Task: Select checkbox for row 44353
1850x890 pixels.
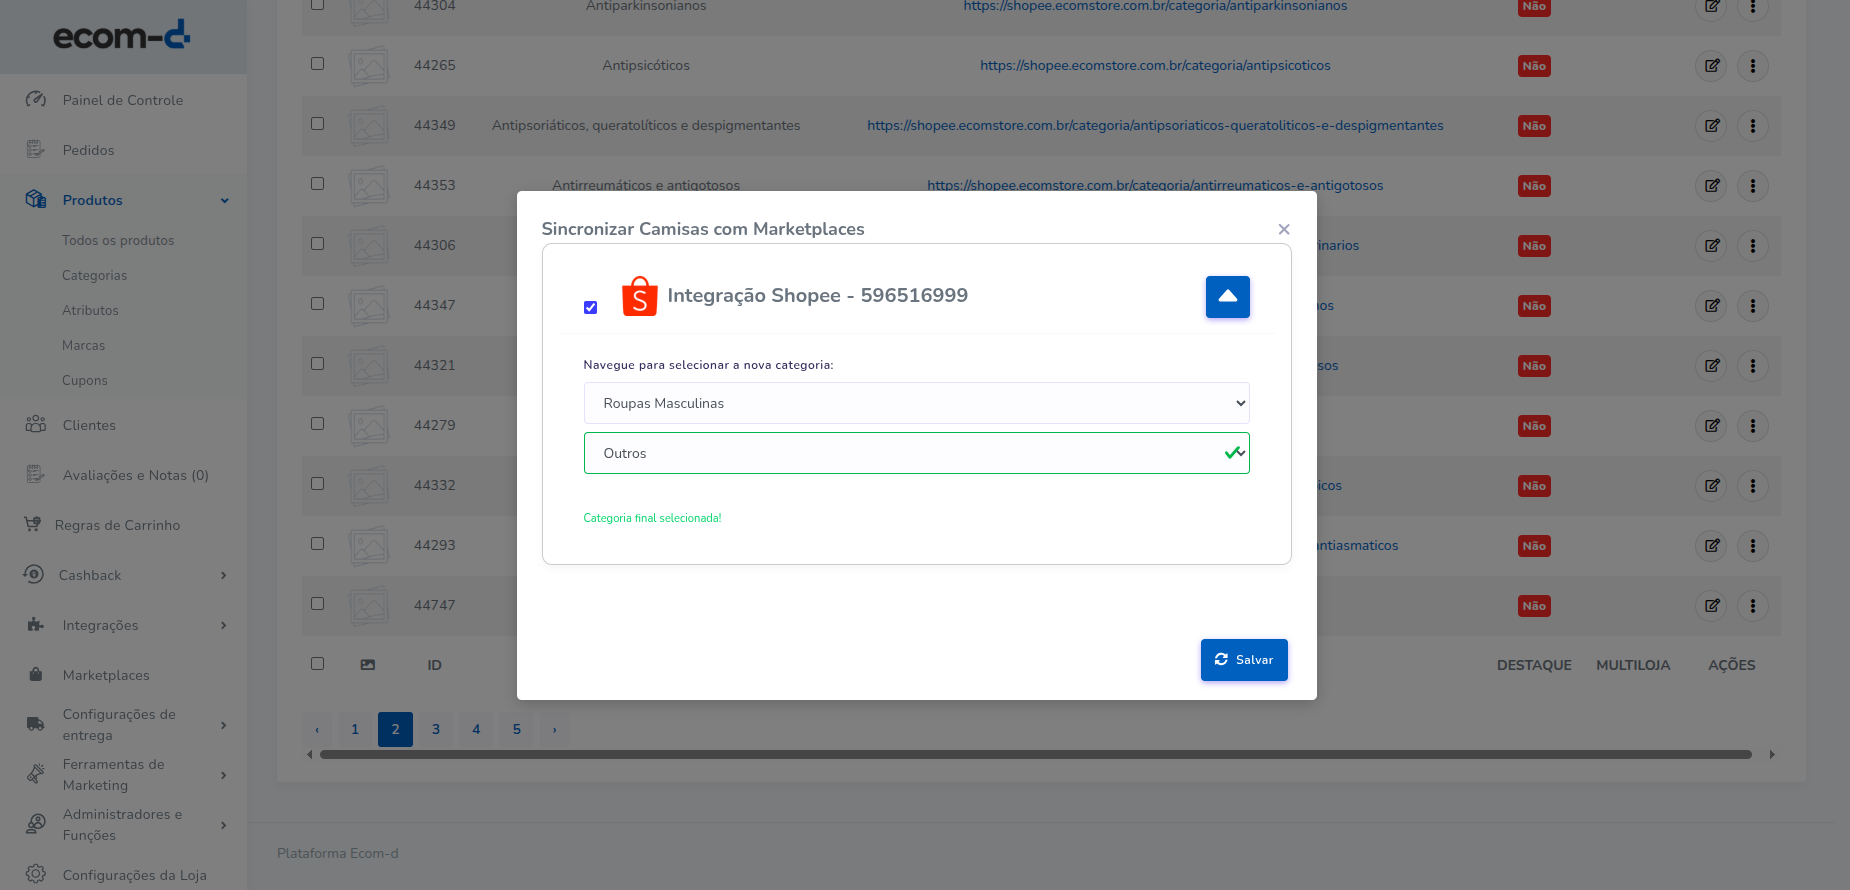Action: click(x=317, y=184)
